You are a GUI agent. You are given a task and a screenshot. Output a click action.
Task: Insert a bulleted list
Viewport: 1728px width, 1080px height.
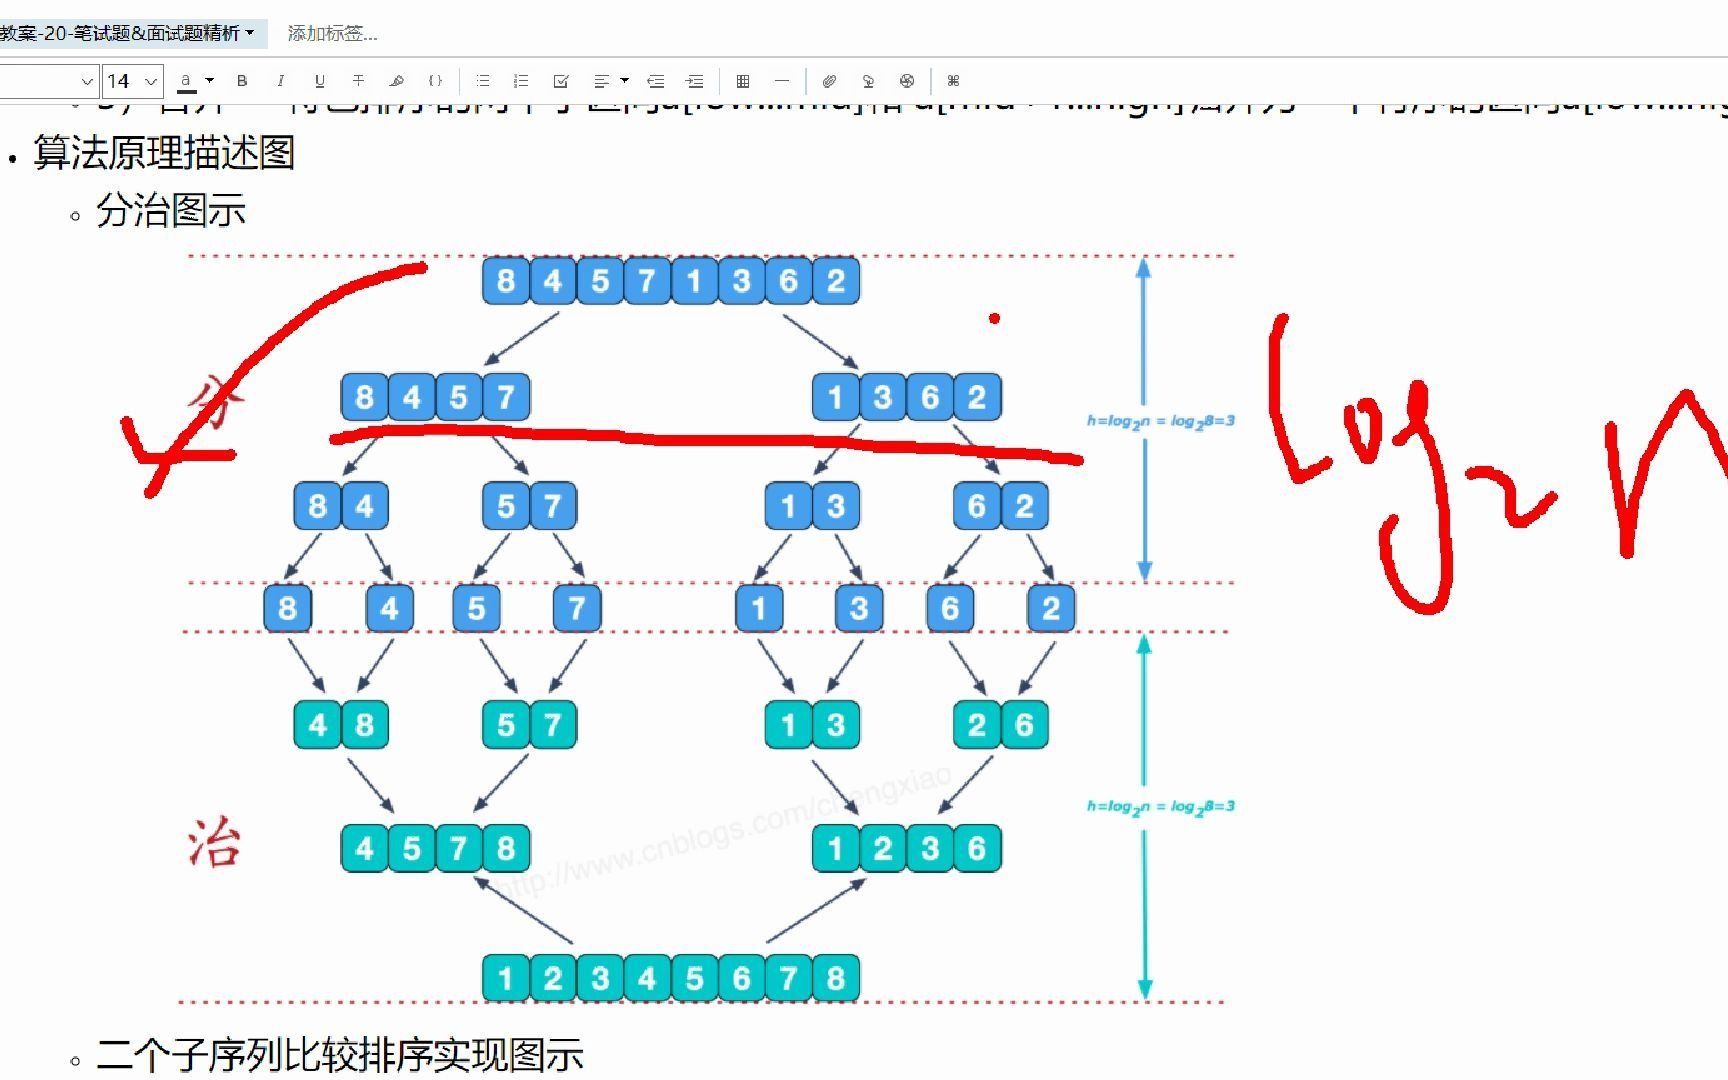[x=483, y=81]
